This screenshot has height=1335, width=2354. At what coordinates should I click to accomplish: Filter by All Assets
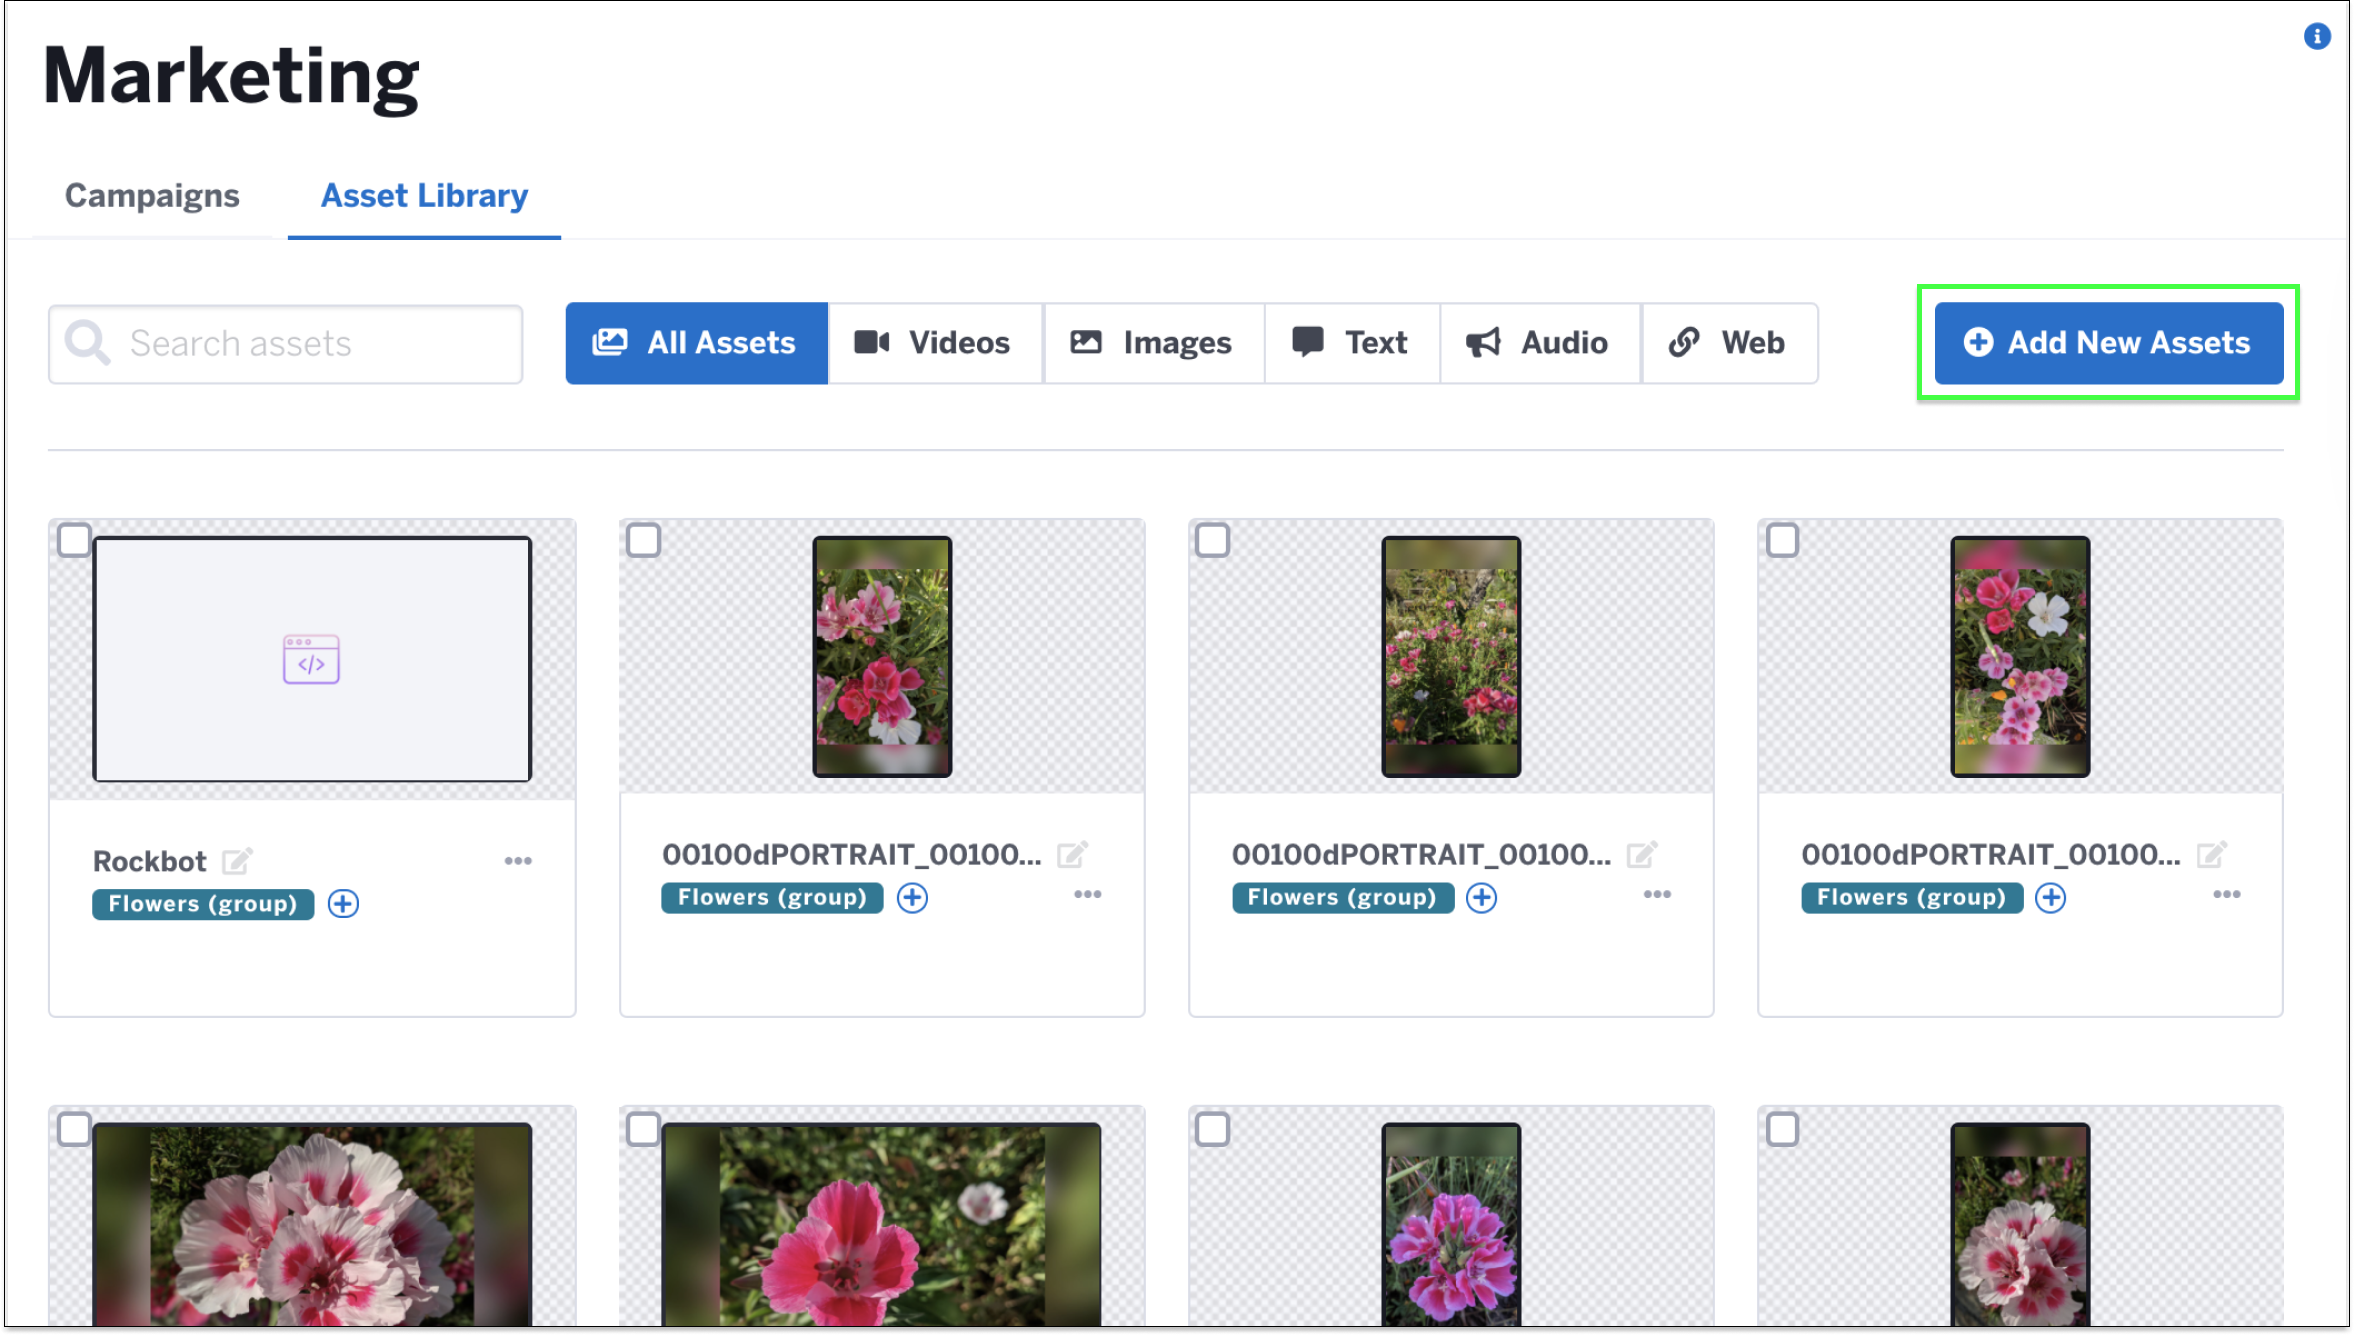click(x=696, y=343)
